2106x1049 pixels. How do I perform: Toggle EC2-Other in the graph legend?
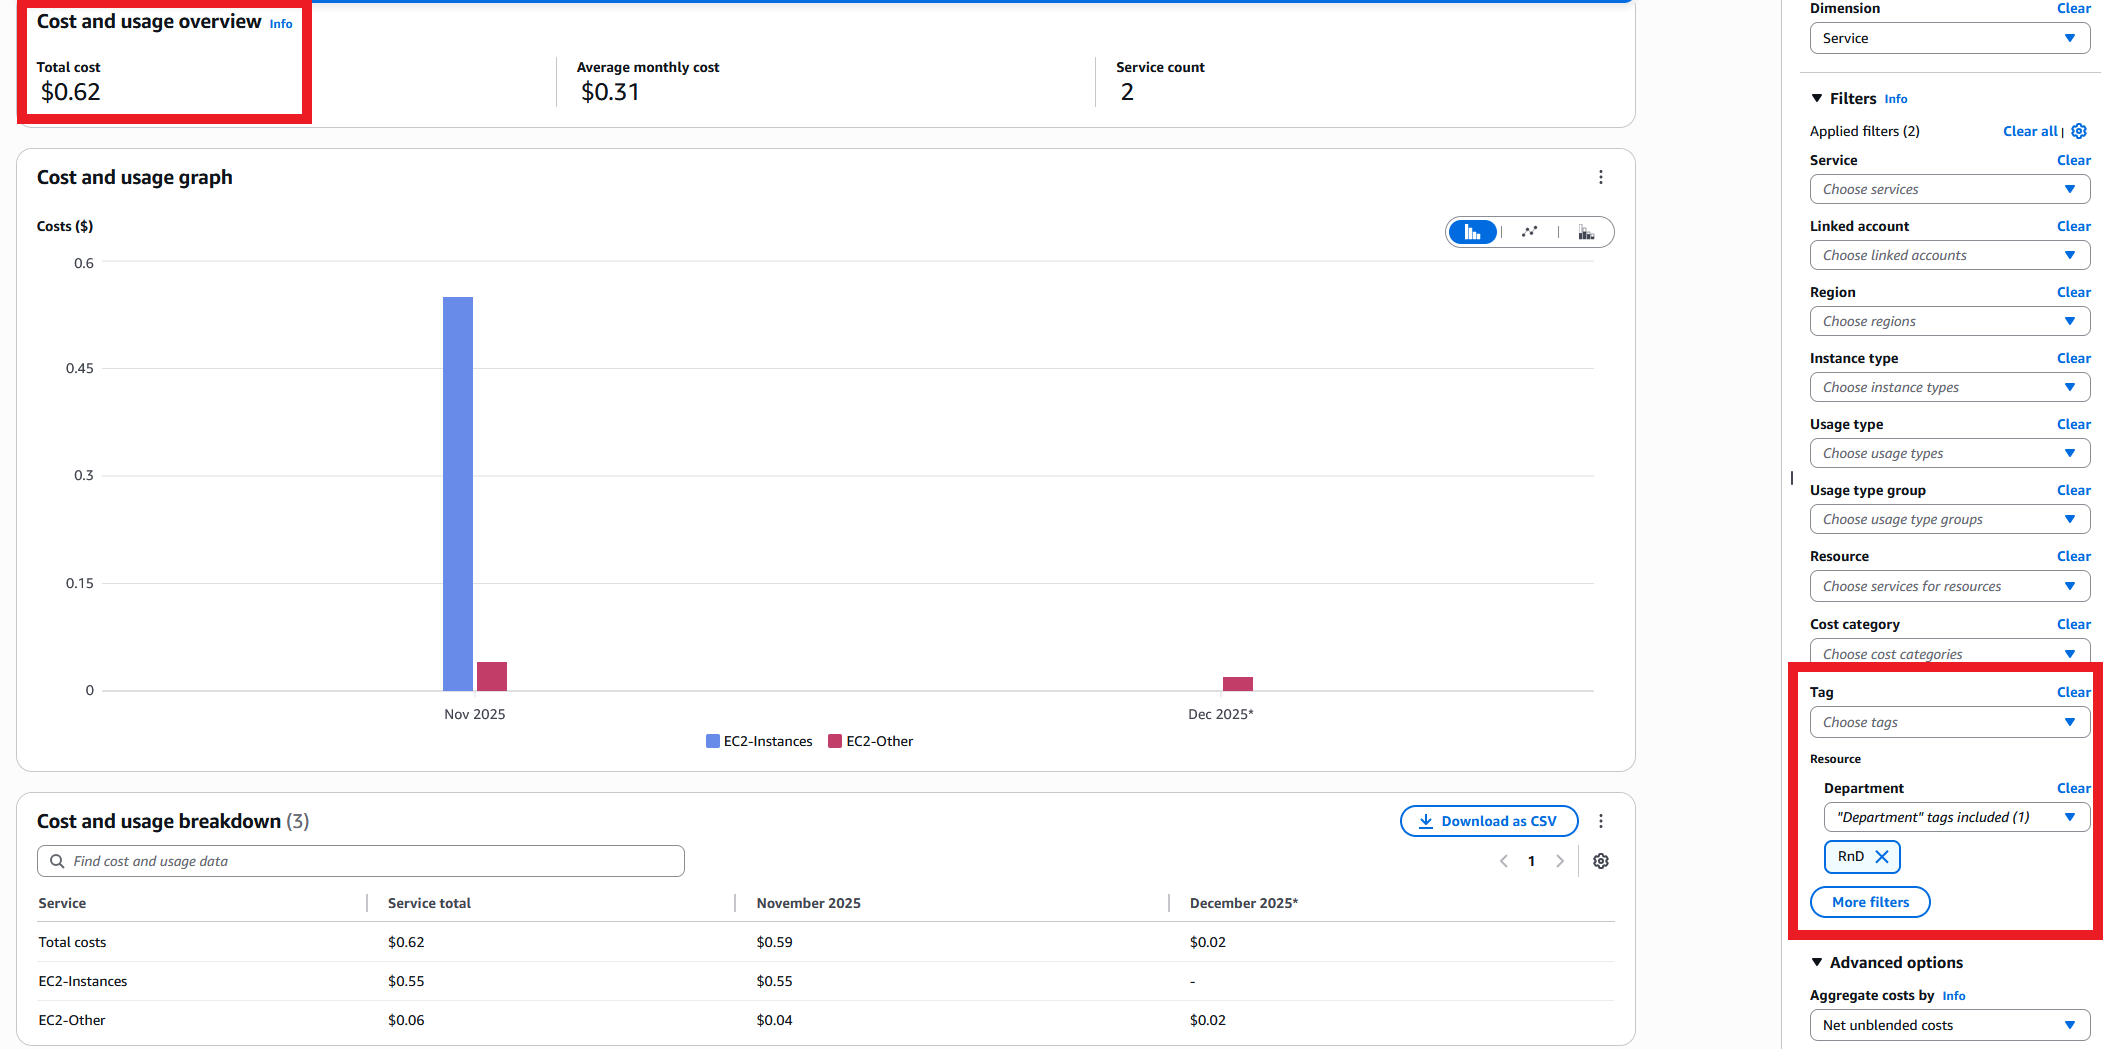tap(870, 741)
